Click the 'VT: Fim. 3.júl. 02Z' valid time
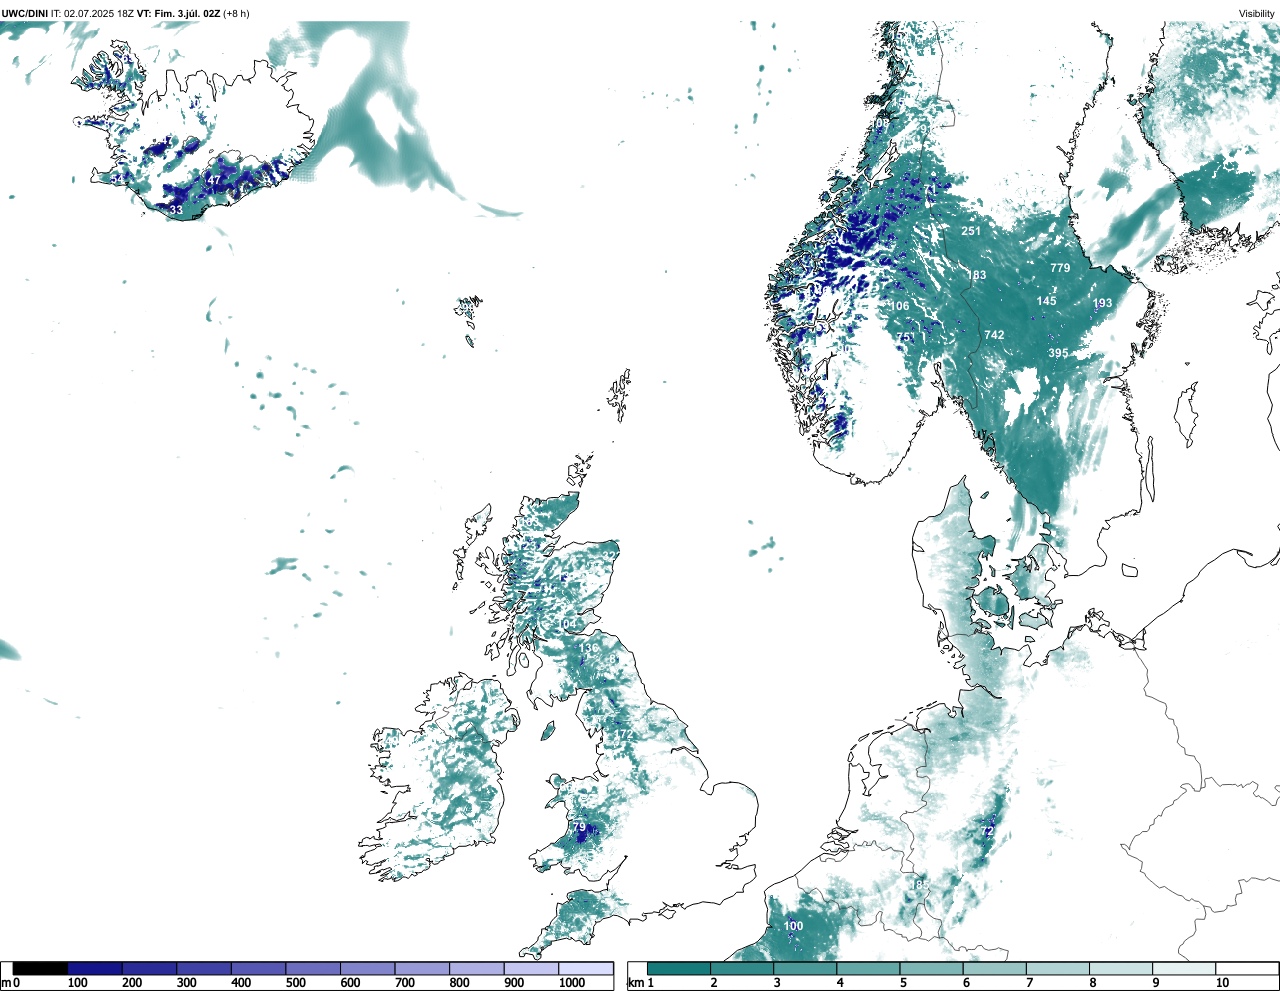The width and height of the screenshot is (1280, 991). point(178,13)
